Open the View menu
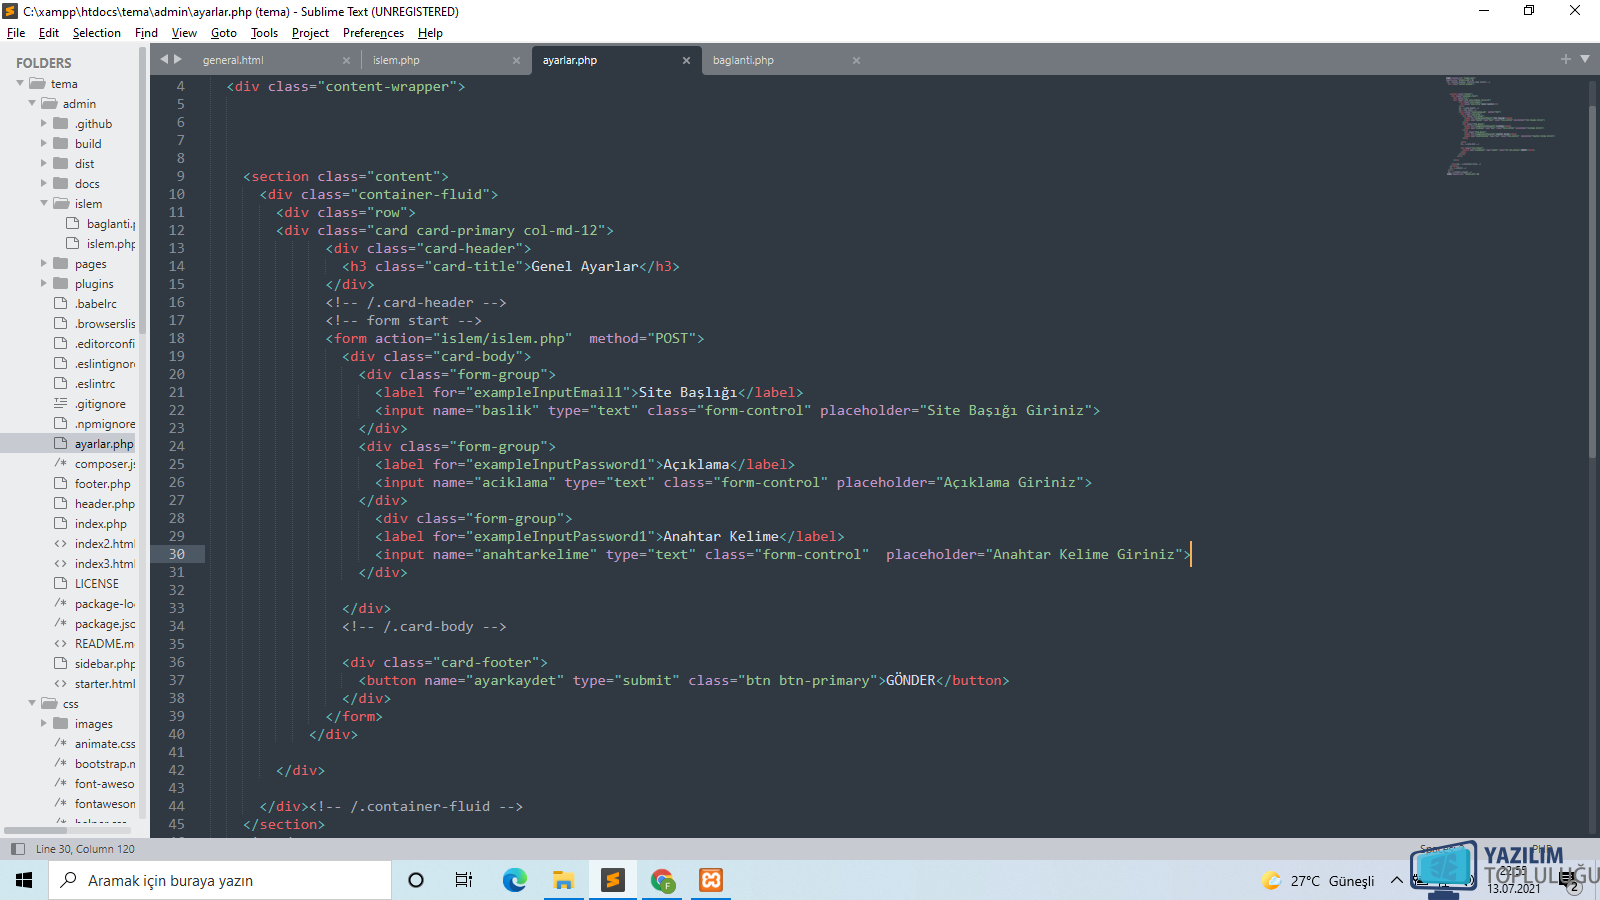The width and height of the screenshot is (1600, 900). [184, 33]
